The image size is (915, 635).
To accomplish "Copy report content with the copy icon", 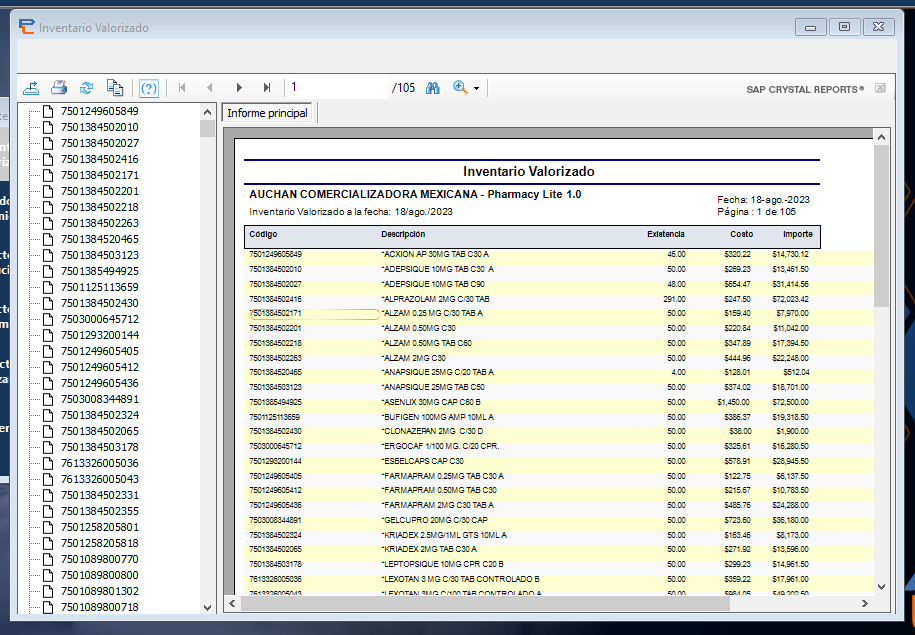I will 115,88.
